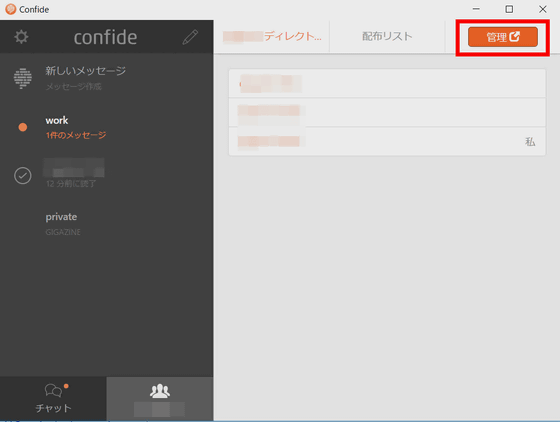Select the contact row marked 私
This screenshot has height=422, width=560.
tap(387, 141)
